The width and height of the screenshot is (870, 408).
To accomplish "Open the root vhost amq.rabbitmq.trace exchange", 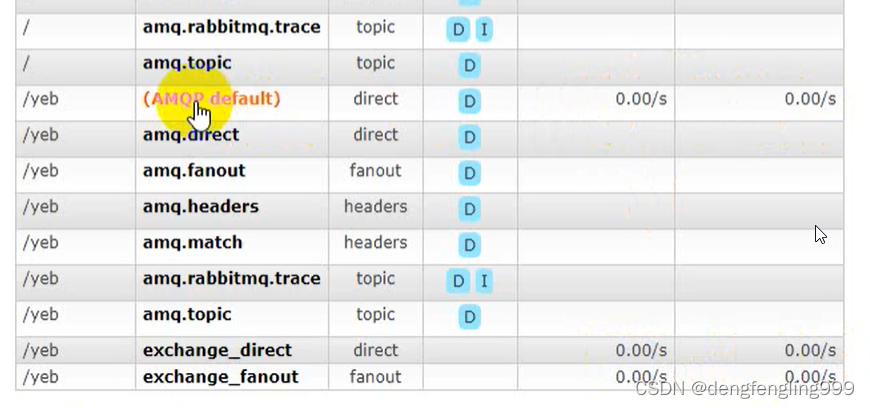I will coord(231,27).
